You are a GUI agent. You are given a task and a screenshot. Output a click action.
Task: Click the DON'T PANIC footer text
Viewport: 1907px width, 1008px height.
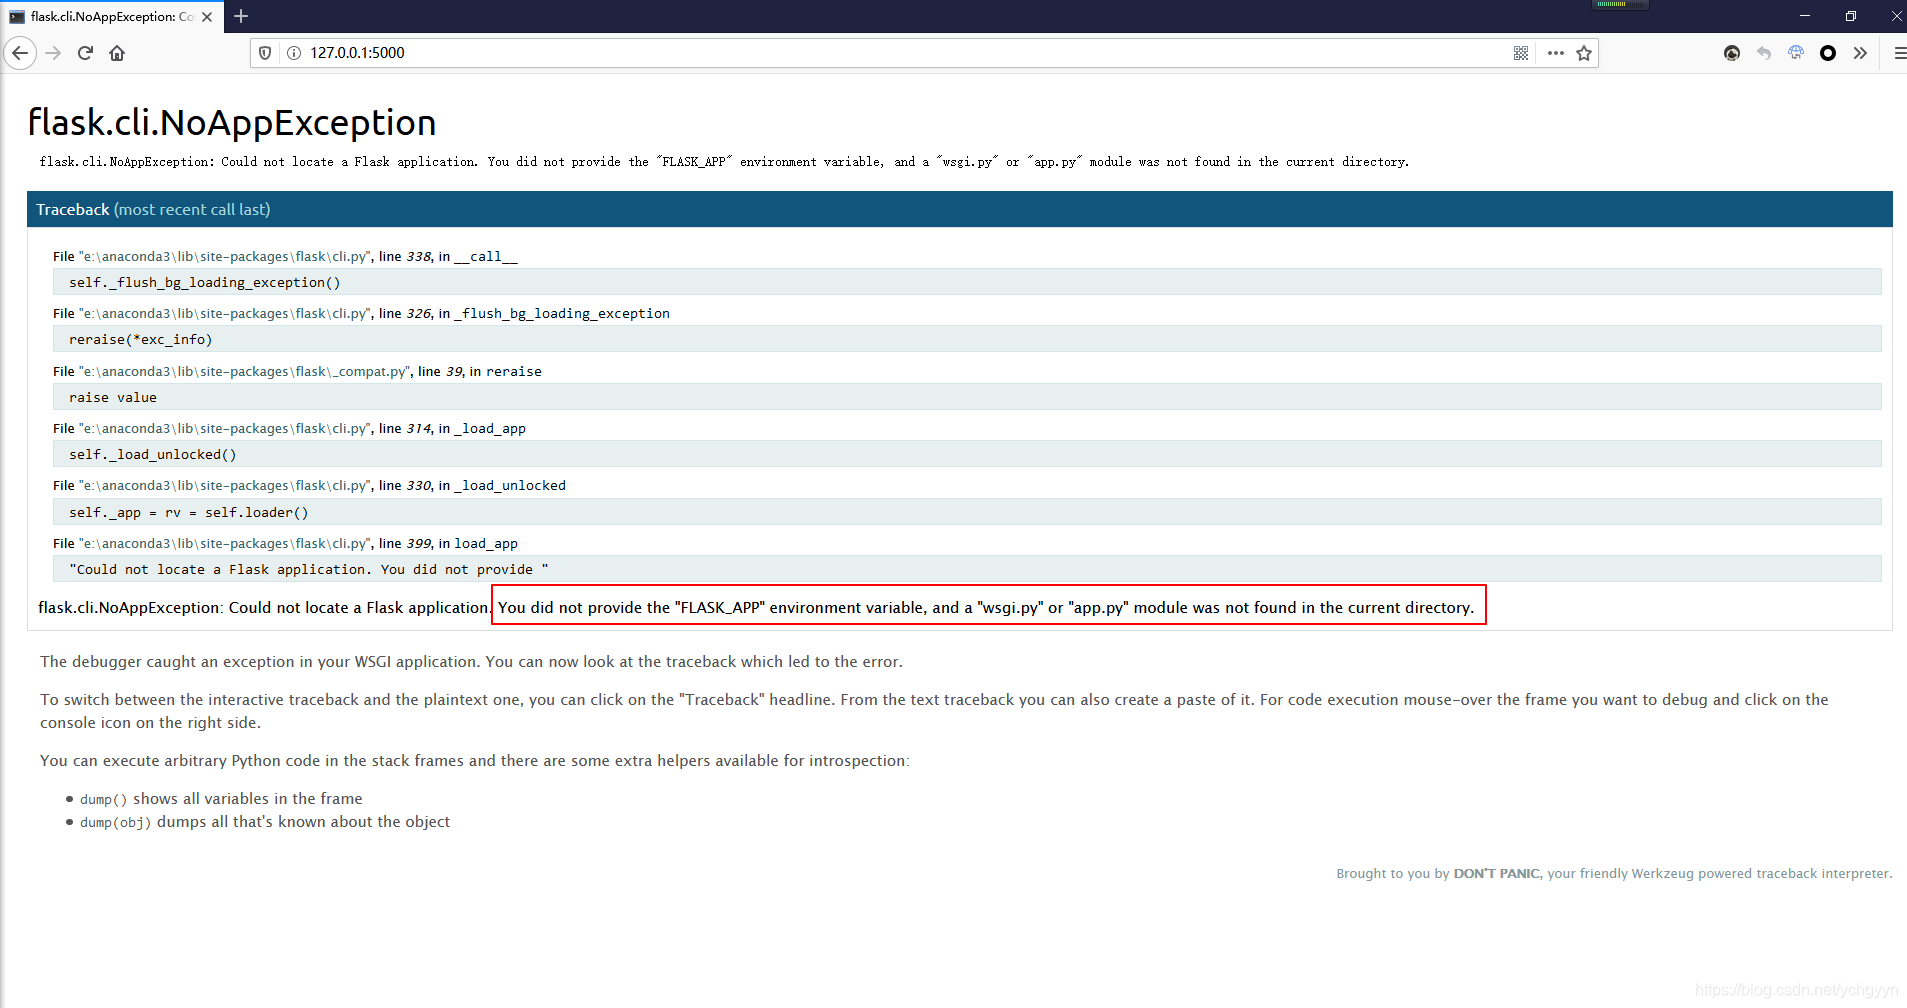1496,873
